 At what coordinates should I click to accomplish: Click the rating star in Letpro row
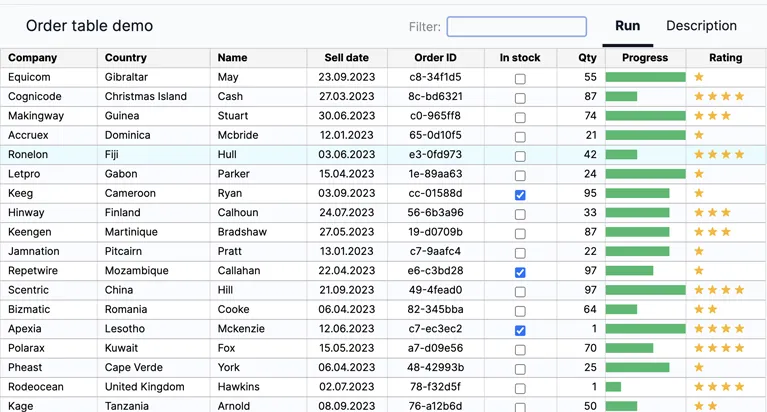(699, 173)
